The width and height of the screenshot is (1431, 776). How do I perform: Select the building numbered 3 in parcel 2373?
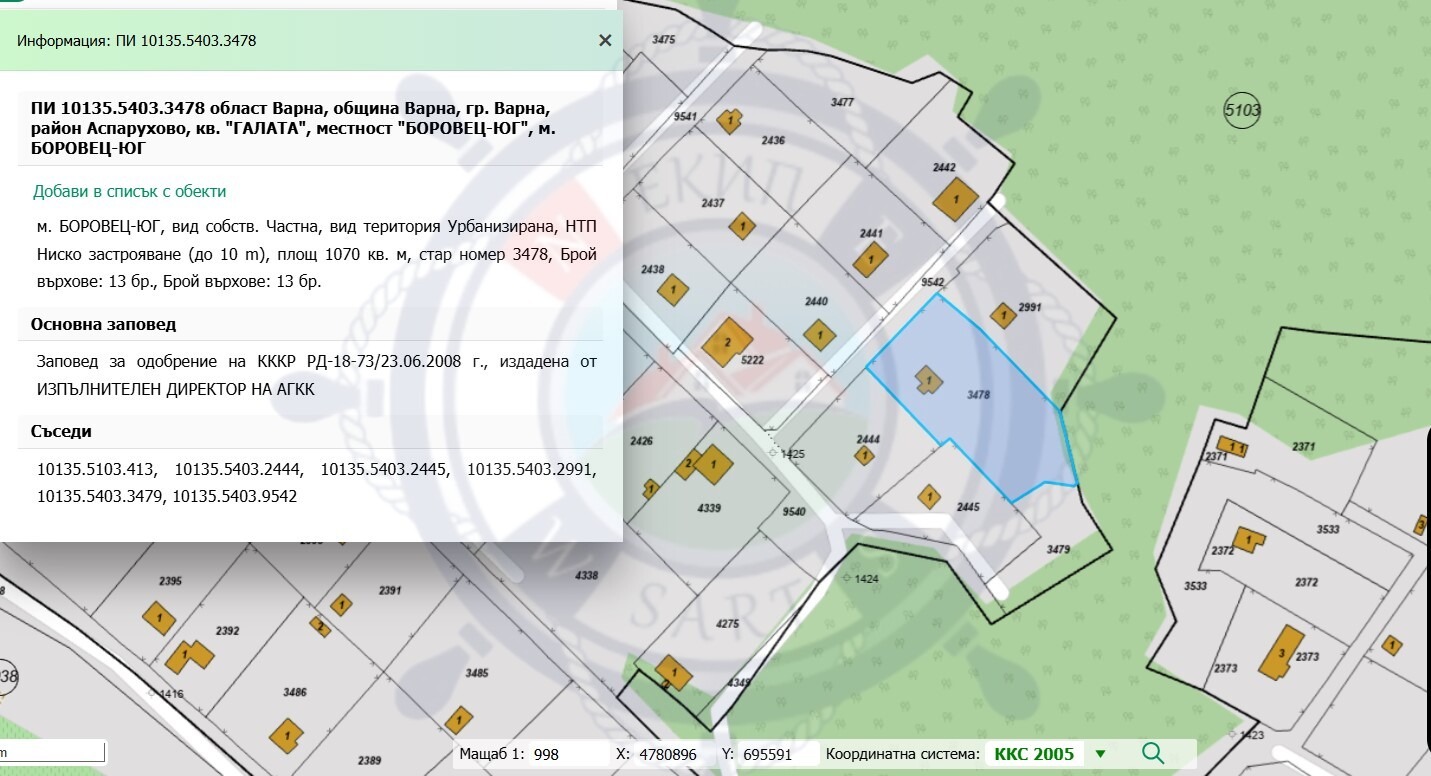pos(1281,653)
